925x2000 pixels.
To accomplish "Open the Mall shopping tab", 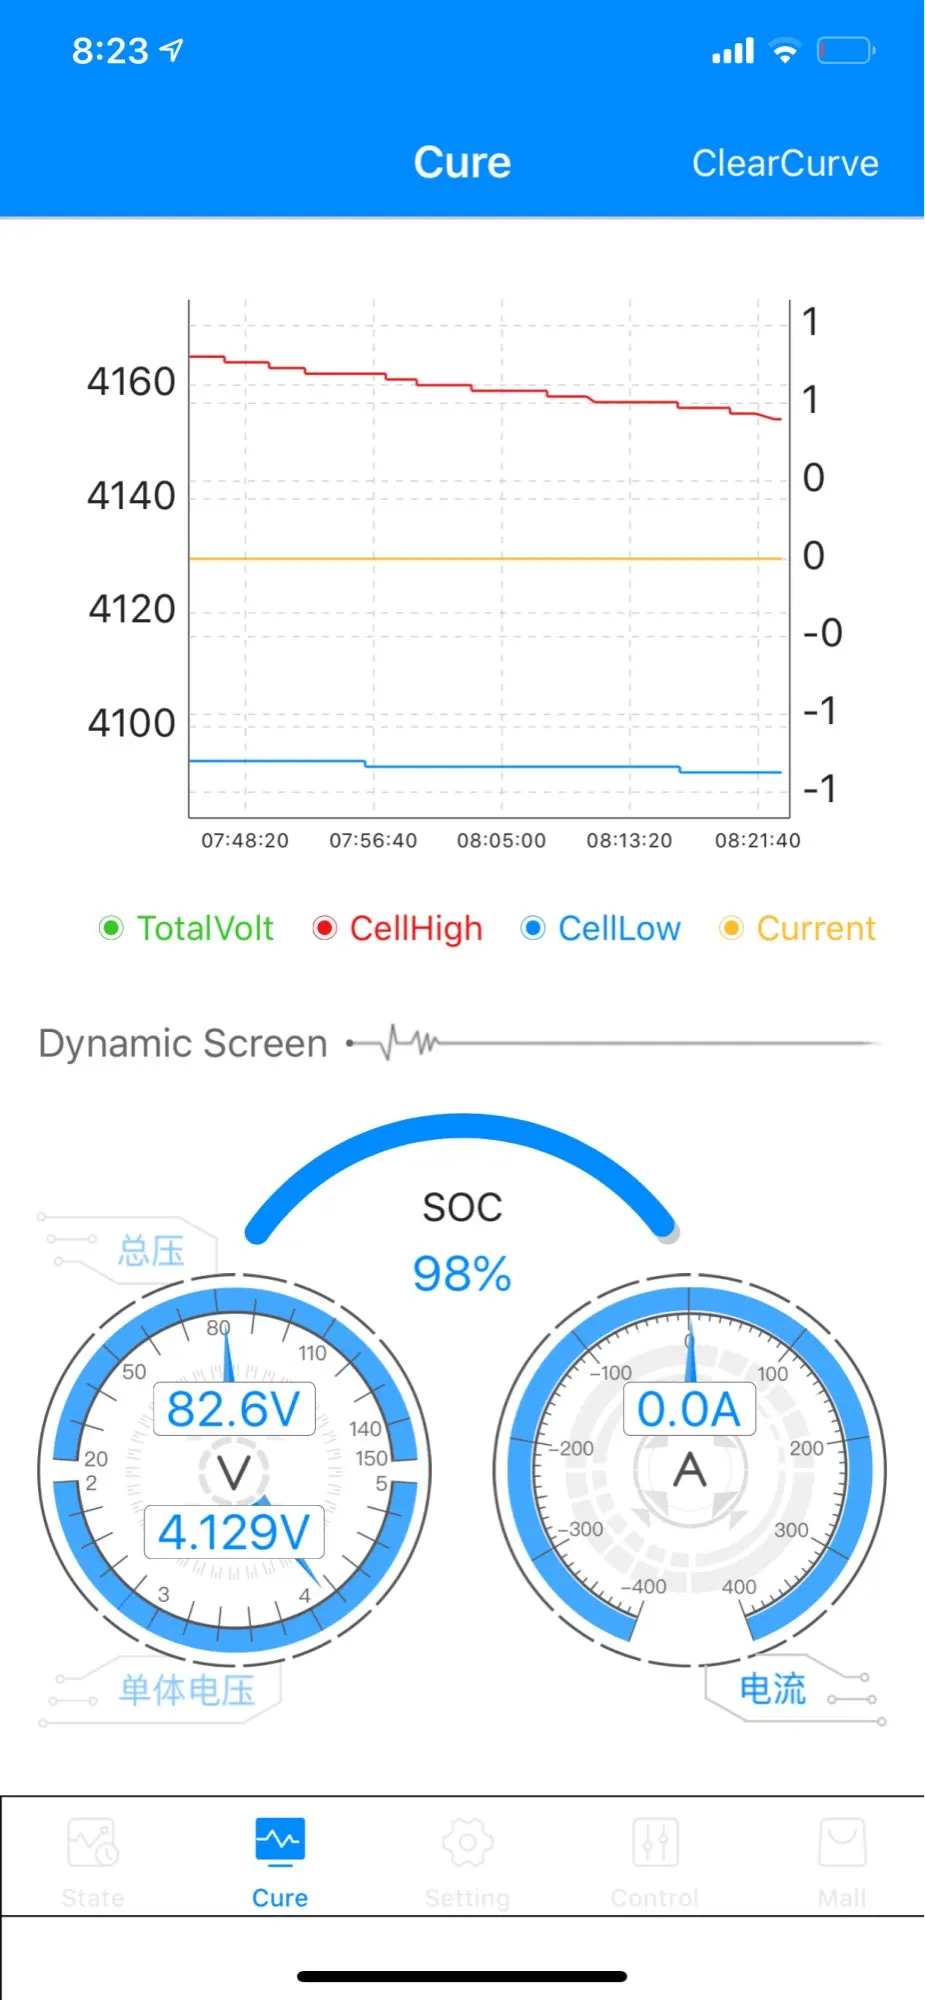I will [x=842, y=1842].
